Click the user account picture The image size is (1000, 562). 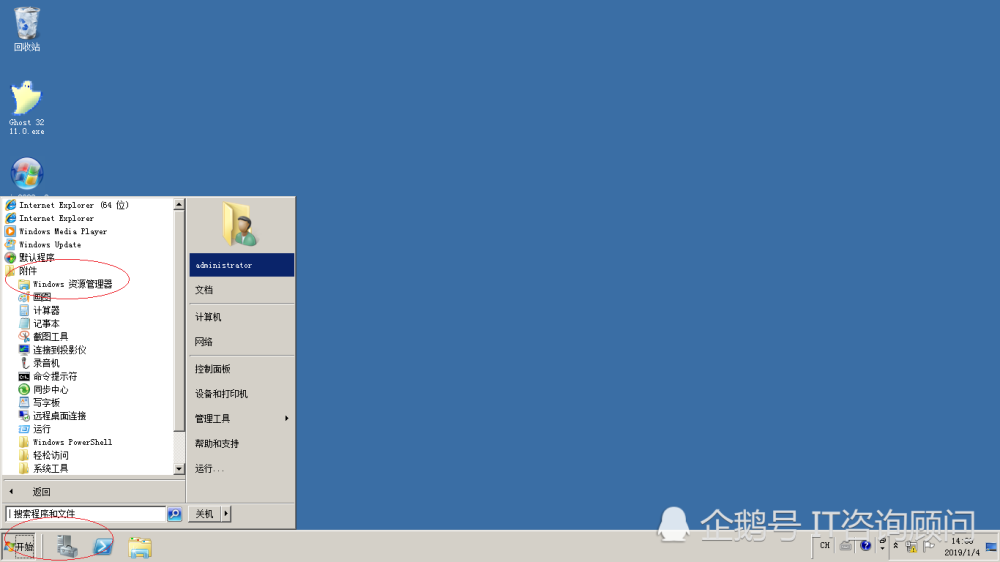(240, 224)
